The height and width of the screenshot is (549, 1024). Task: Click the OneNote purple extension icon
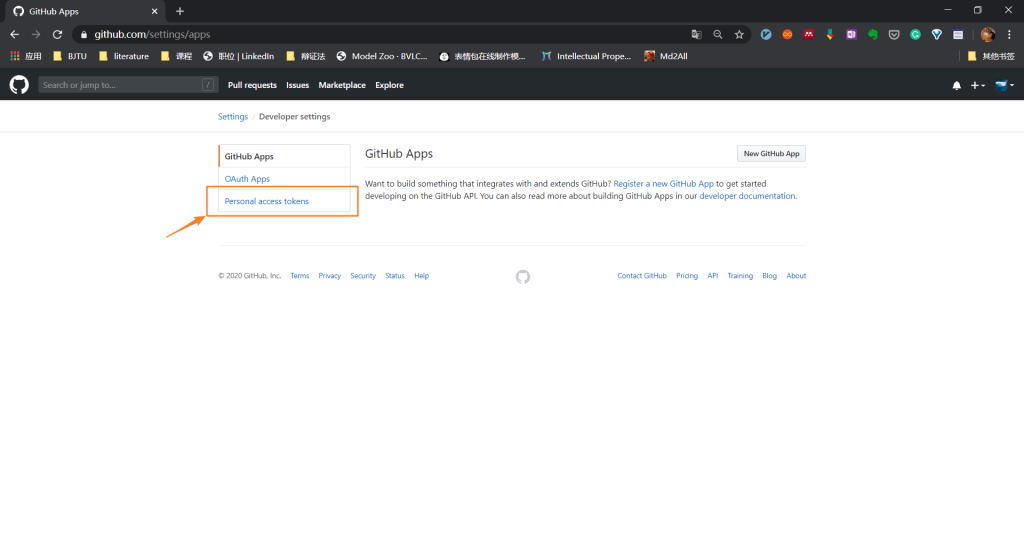[851, 35]
